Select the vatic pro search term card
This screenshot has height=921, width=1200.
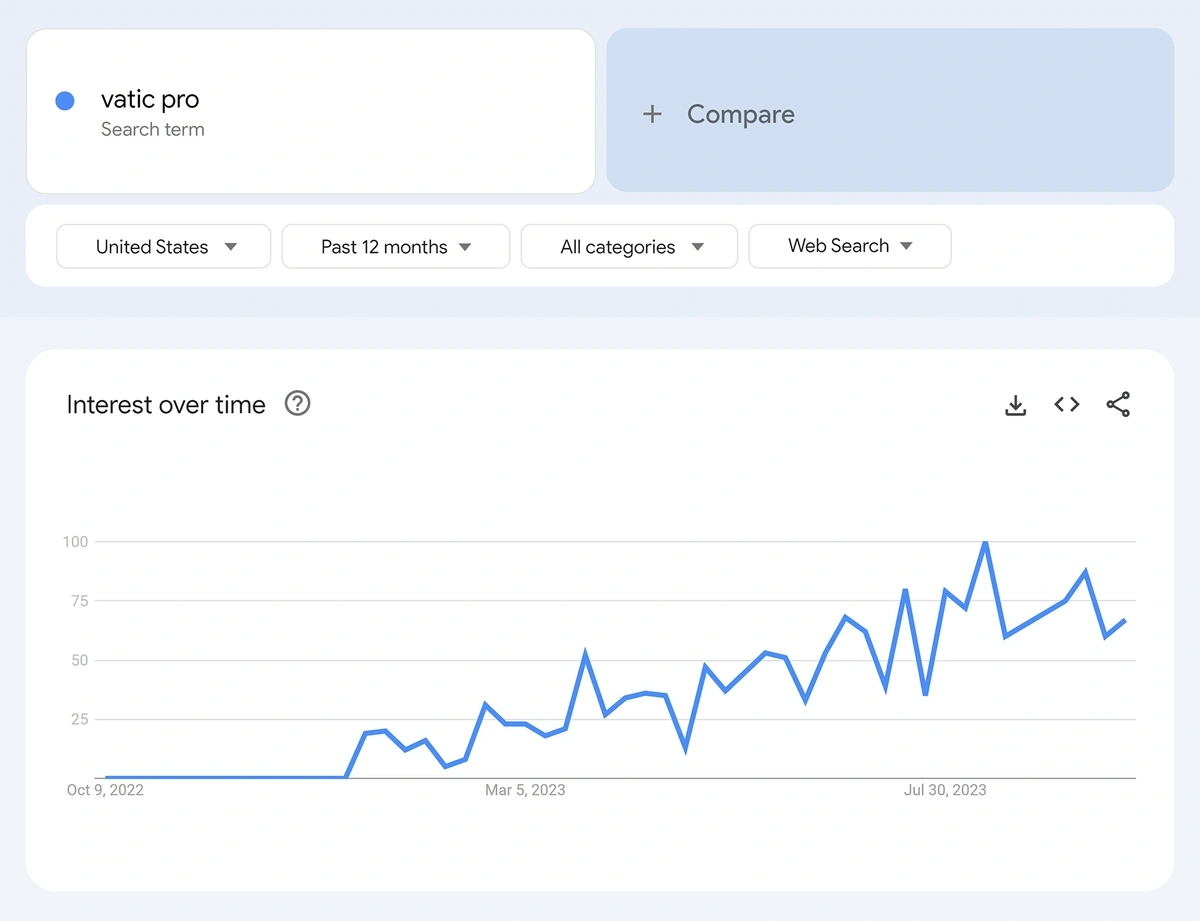311,110
